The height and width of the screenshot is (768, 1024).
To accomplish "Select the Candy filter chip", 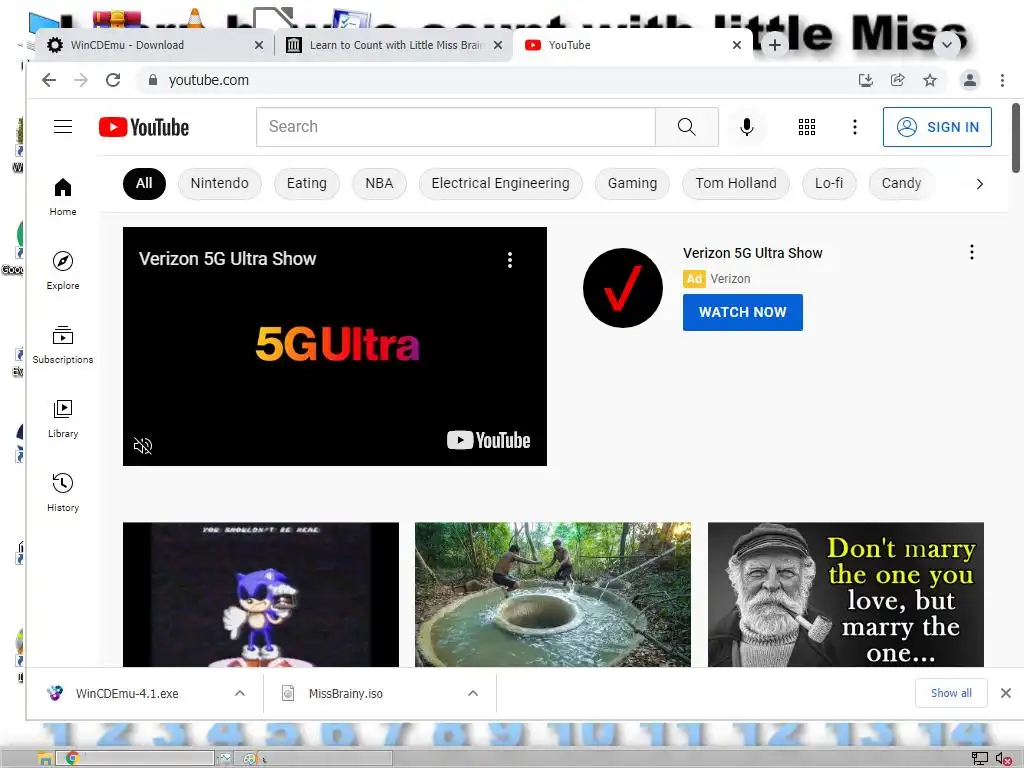I will pyautogui.click(x=901, y=184).
